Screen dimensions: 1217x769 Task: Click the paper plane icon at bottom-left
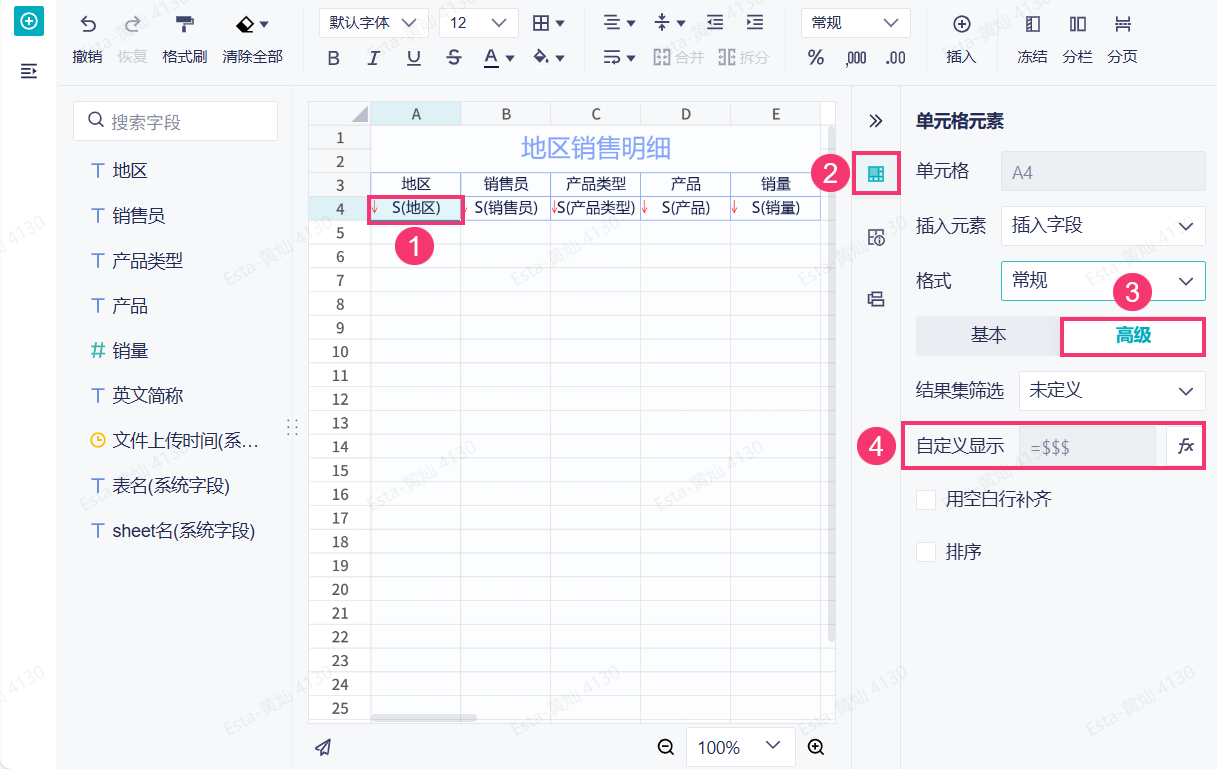click(x=323, y=747)
